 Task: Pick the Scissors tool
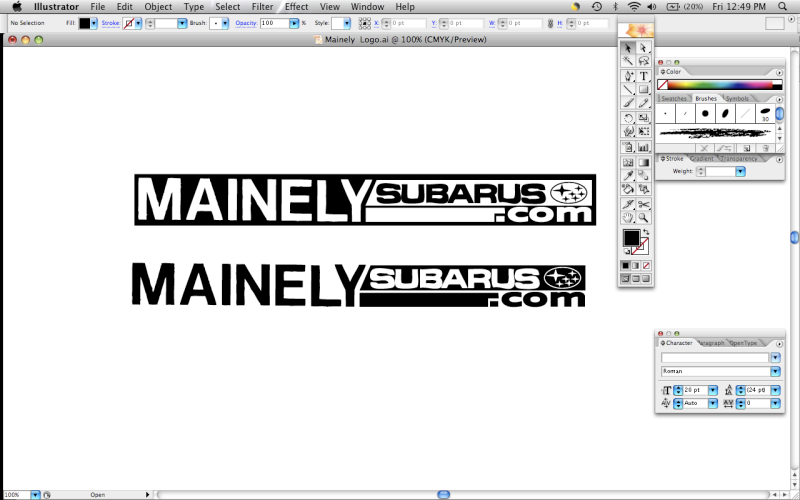tap(643, 205)
